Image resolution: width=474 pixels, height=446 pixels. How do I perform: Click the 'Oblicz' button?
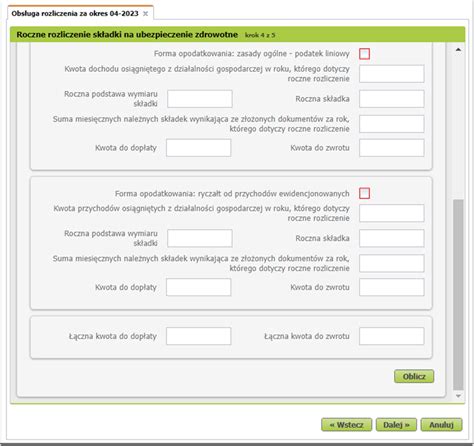414,376
